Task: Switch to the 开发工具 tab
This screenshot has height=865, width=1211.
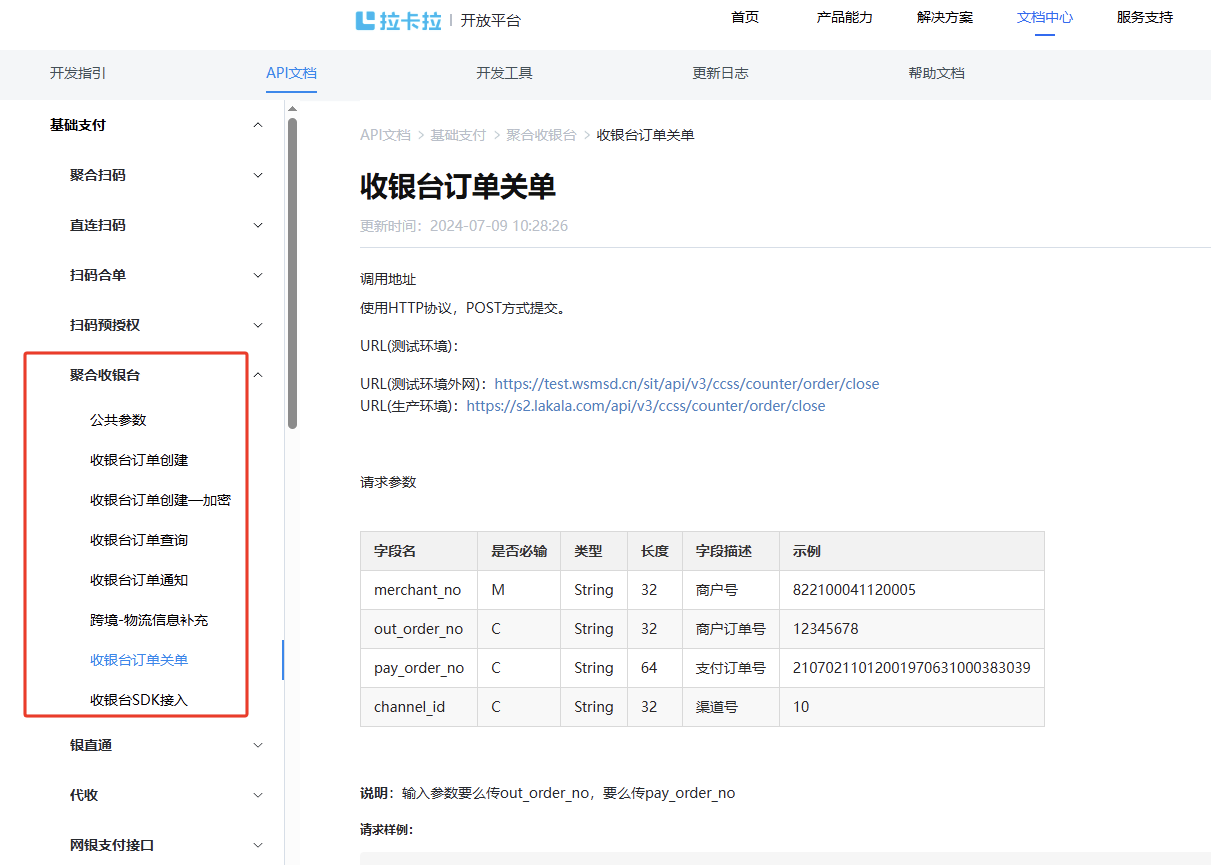Action: click(x=504, y=73)
